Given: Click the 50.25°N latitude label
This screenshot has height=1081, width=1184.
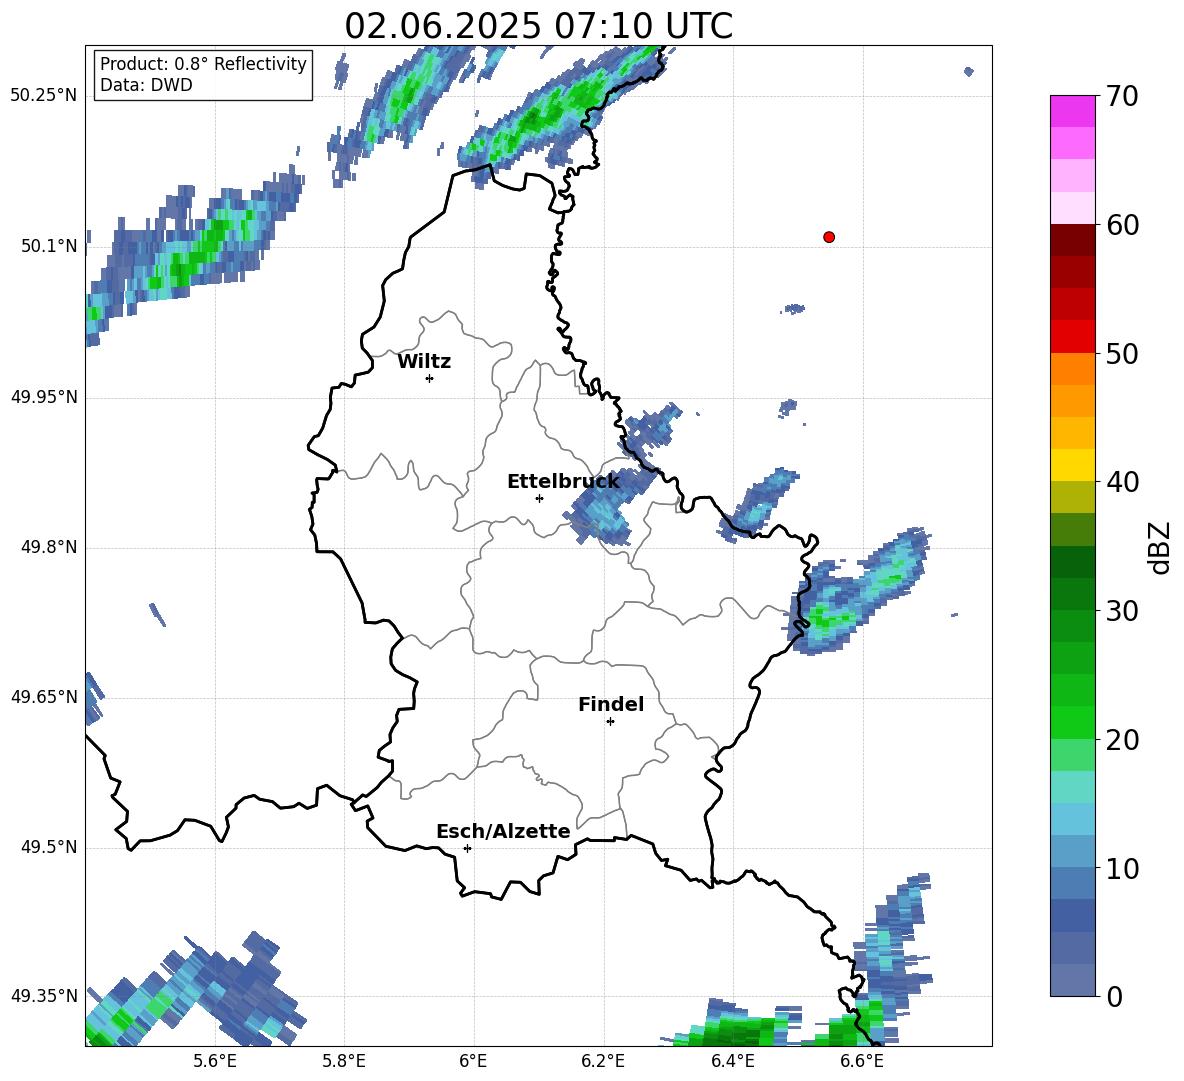Looking at the screenshot, I should [44, 96].
